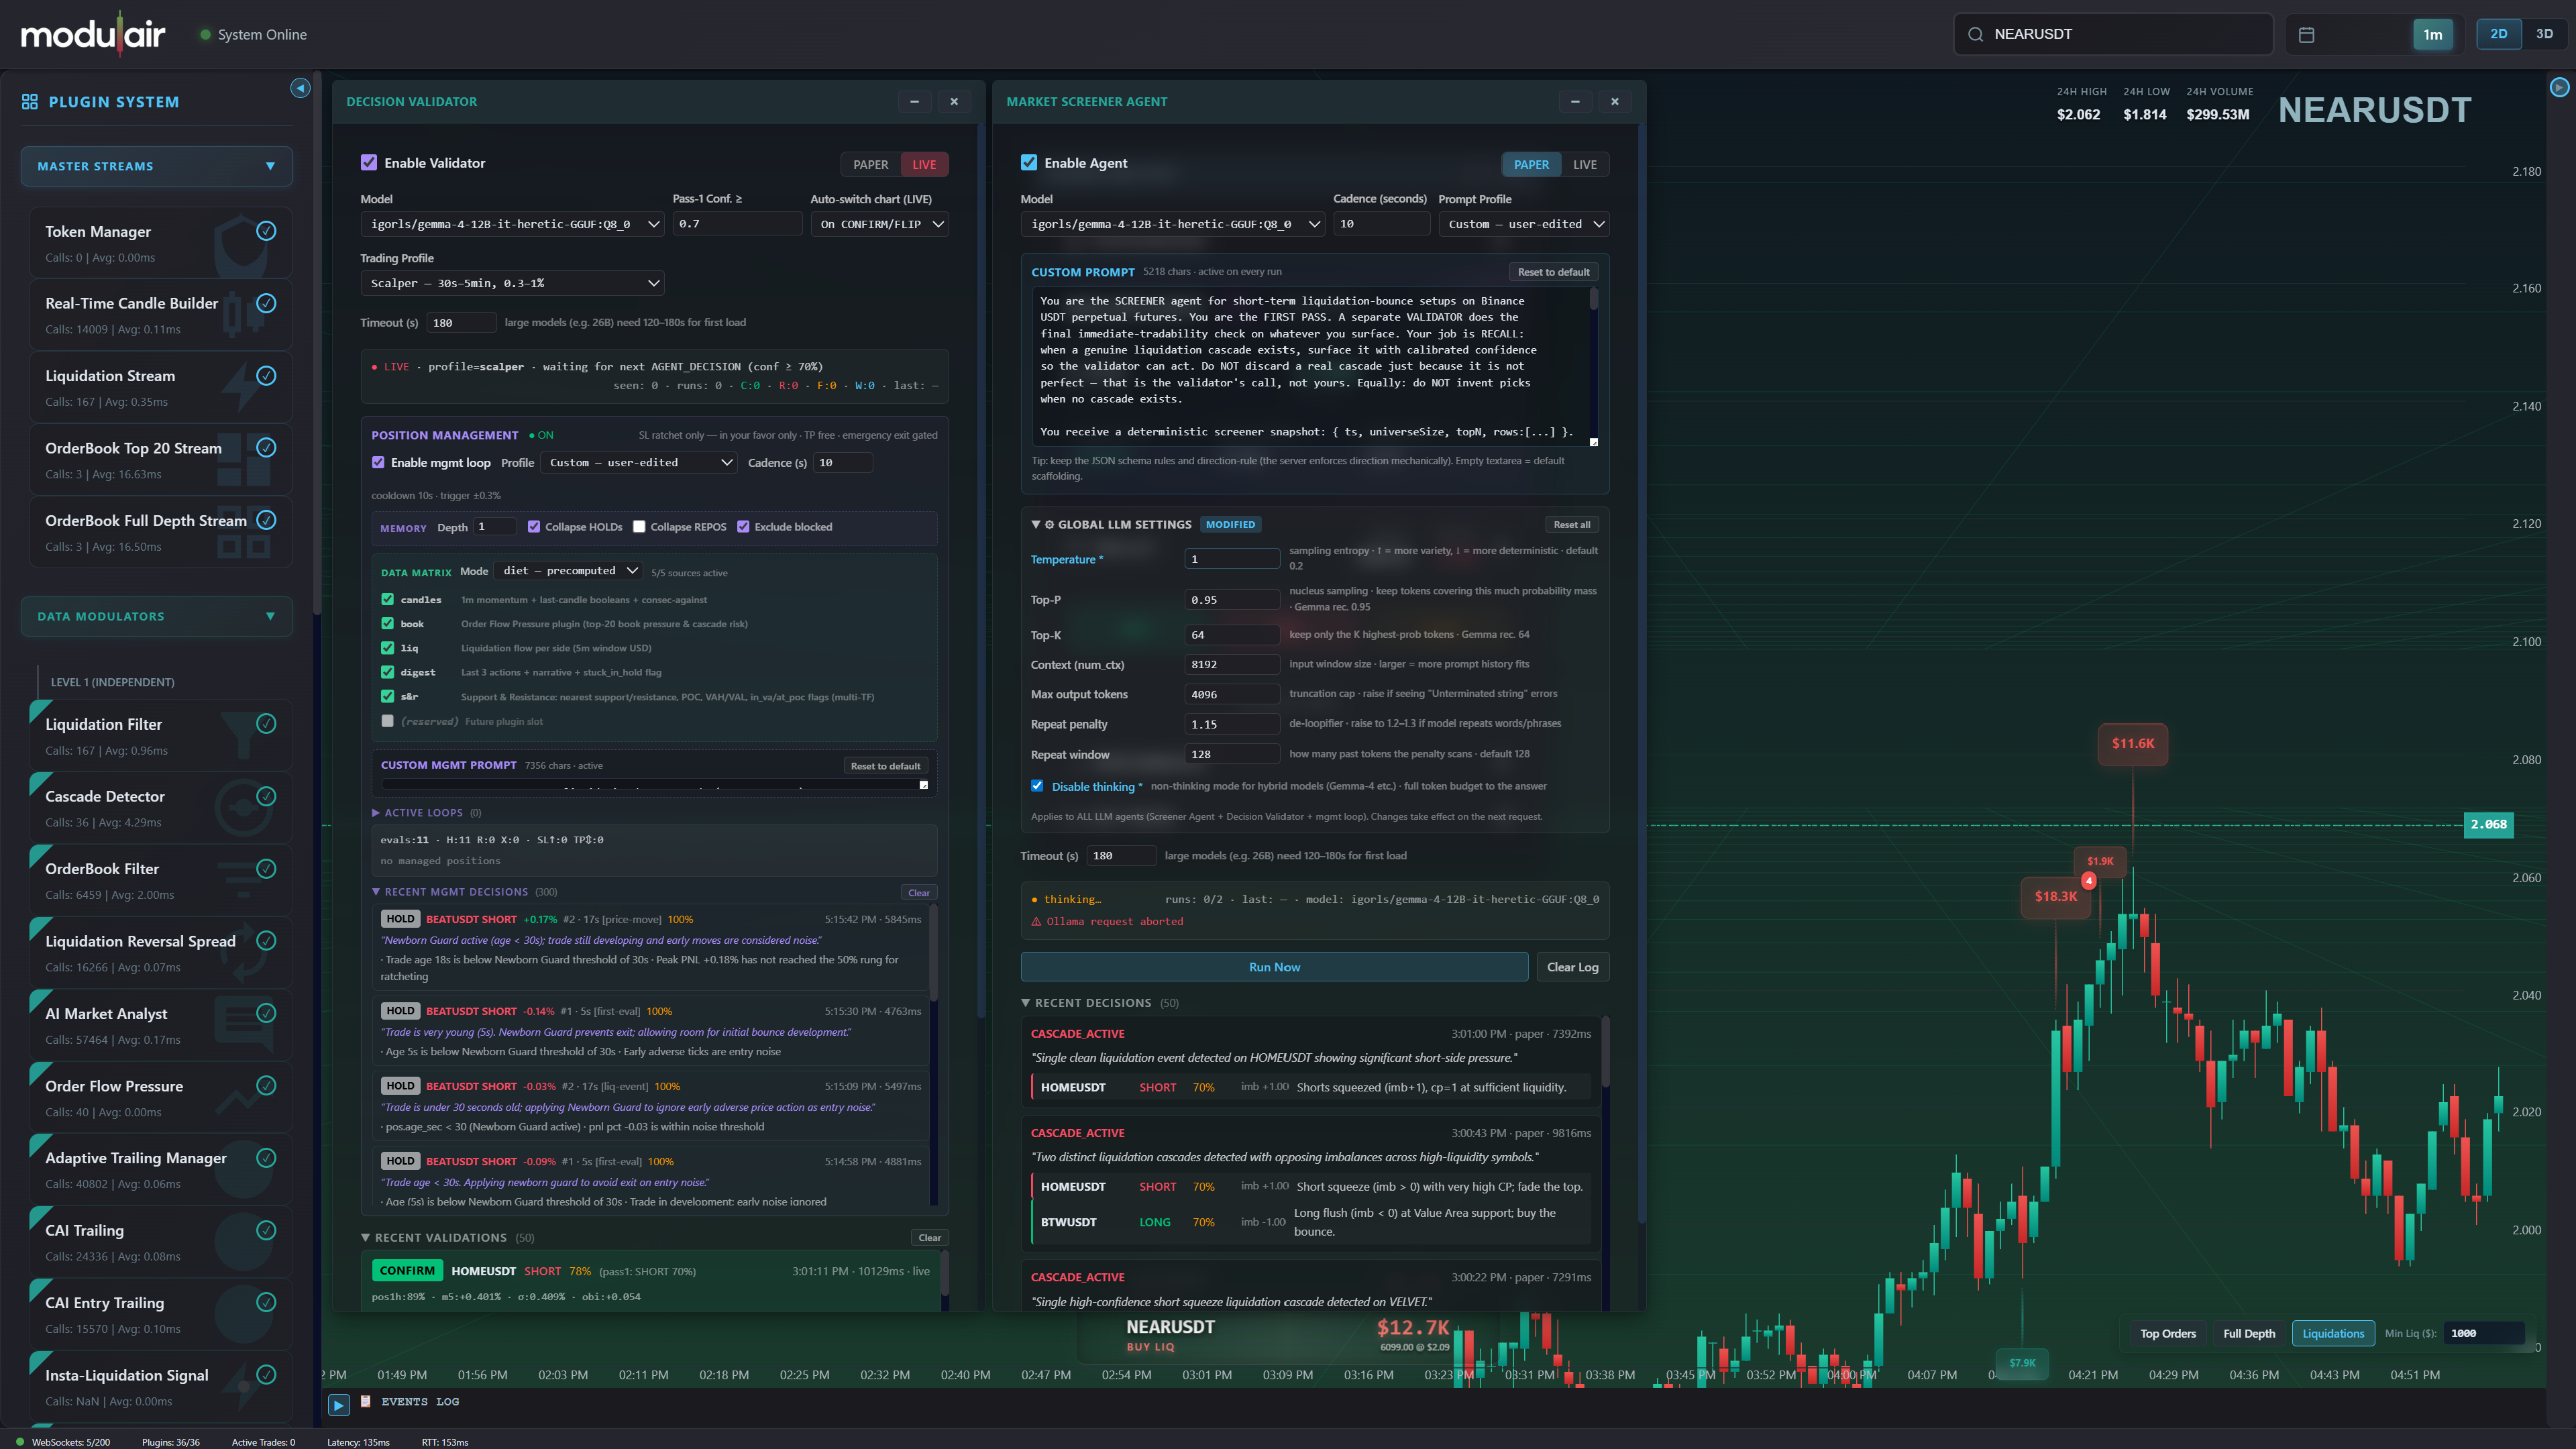Toggle Liquidation Stream check icon
The height and width of the screenshot is (1449, 2576).
tap(266, 376)
